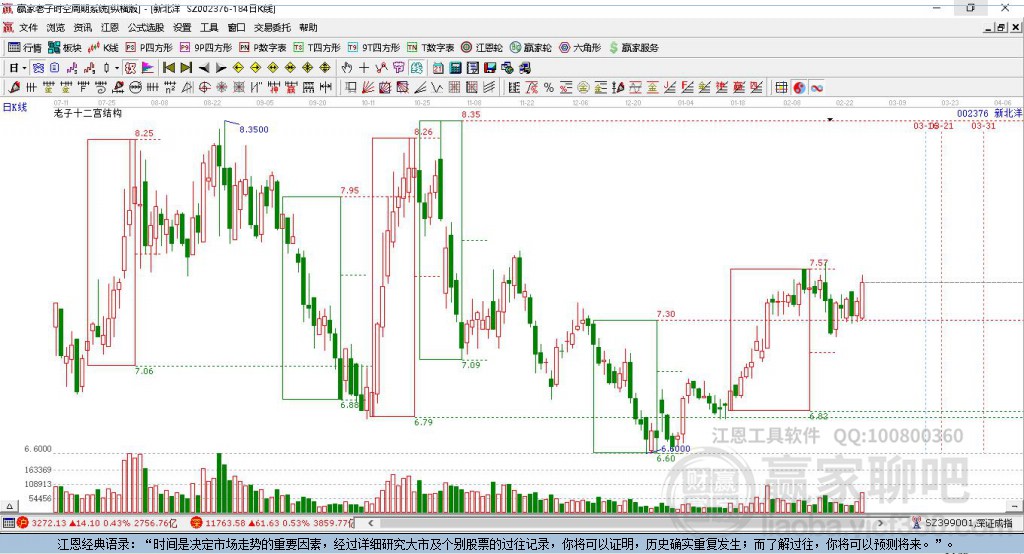The image size is (1024, 554).
Task: Select the percent % line tool
Action: coord(549,88)
